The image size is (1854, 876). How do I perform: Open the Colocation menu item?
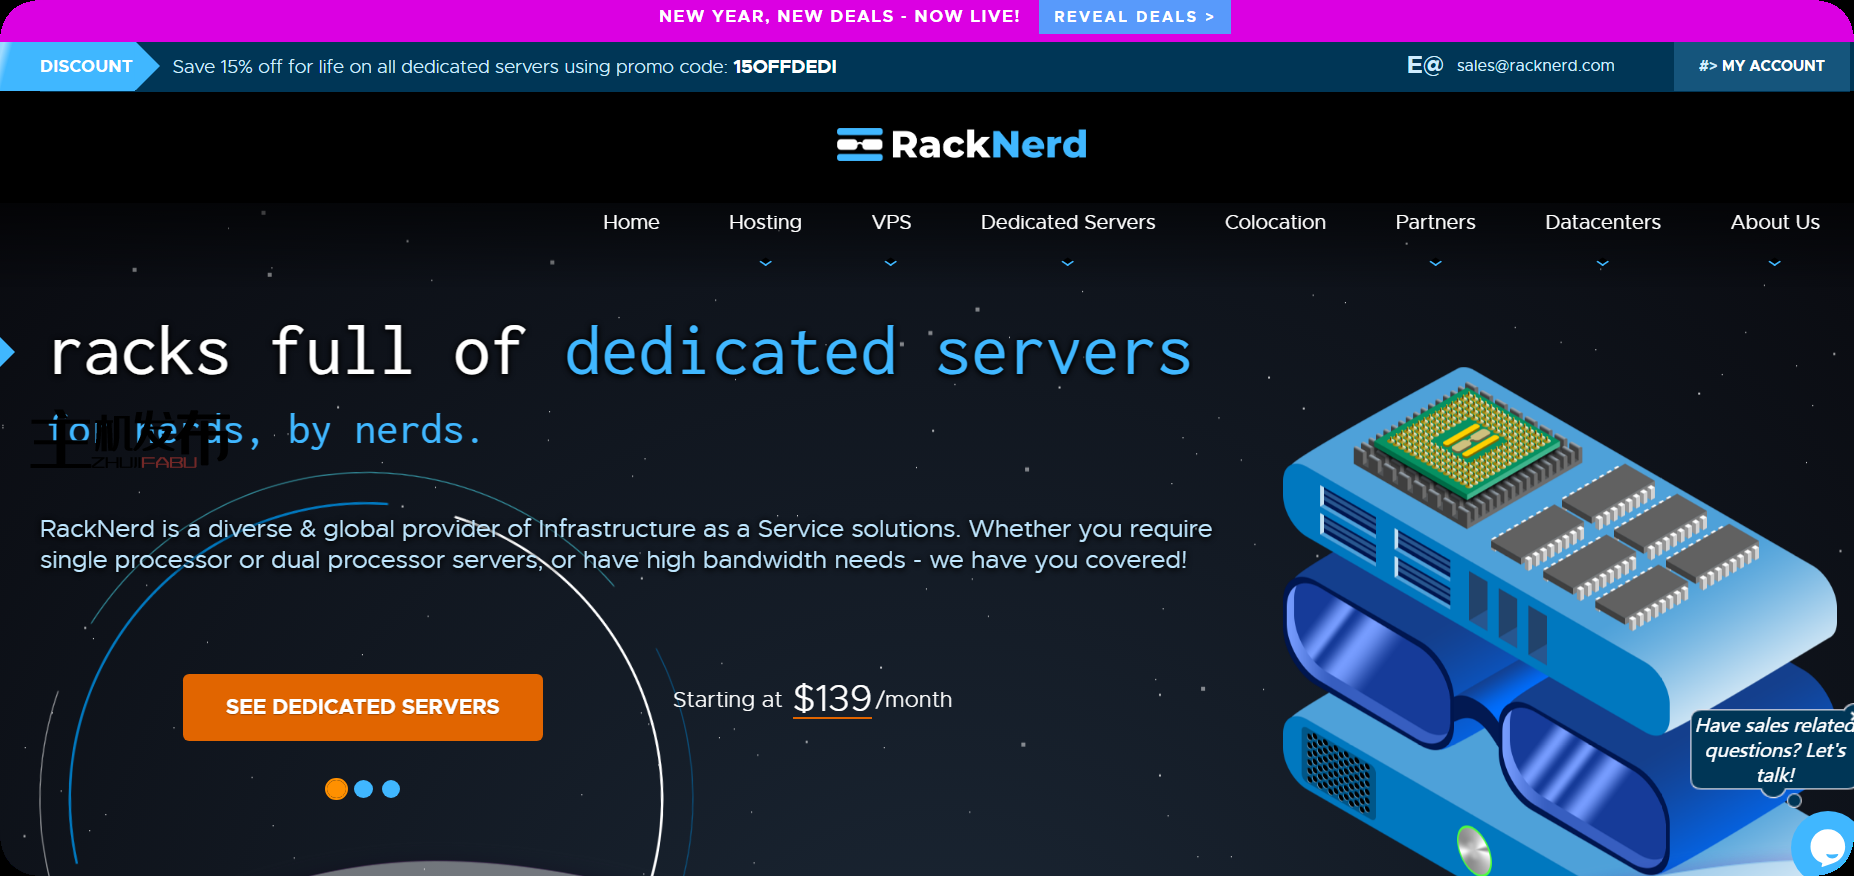pos(1275,222)
